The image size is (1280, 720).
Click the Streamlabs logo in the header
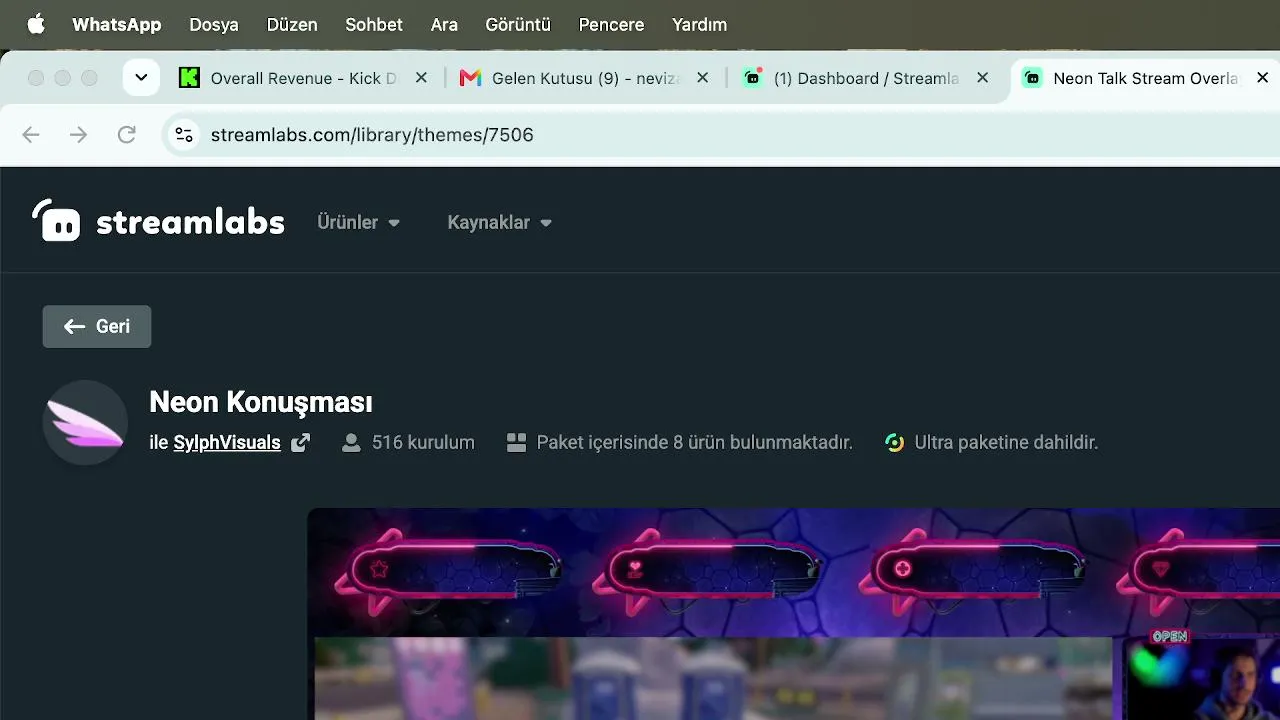pyautogui.click(x=158, y=221)
